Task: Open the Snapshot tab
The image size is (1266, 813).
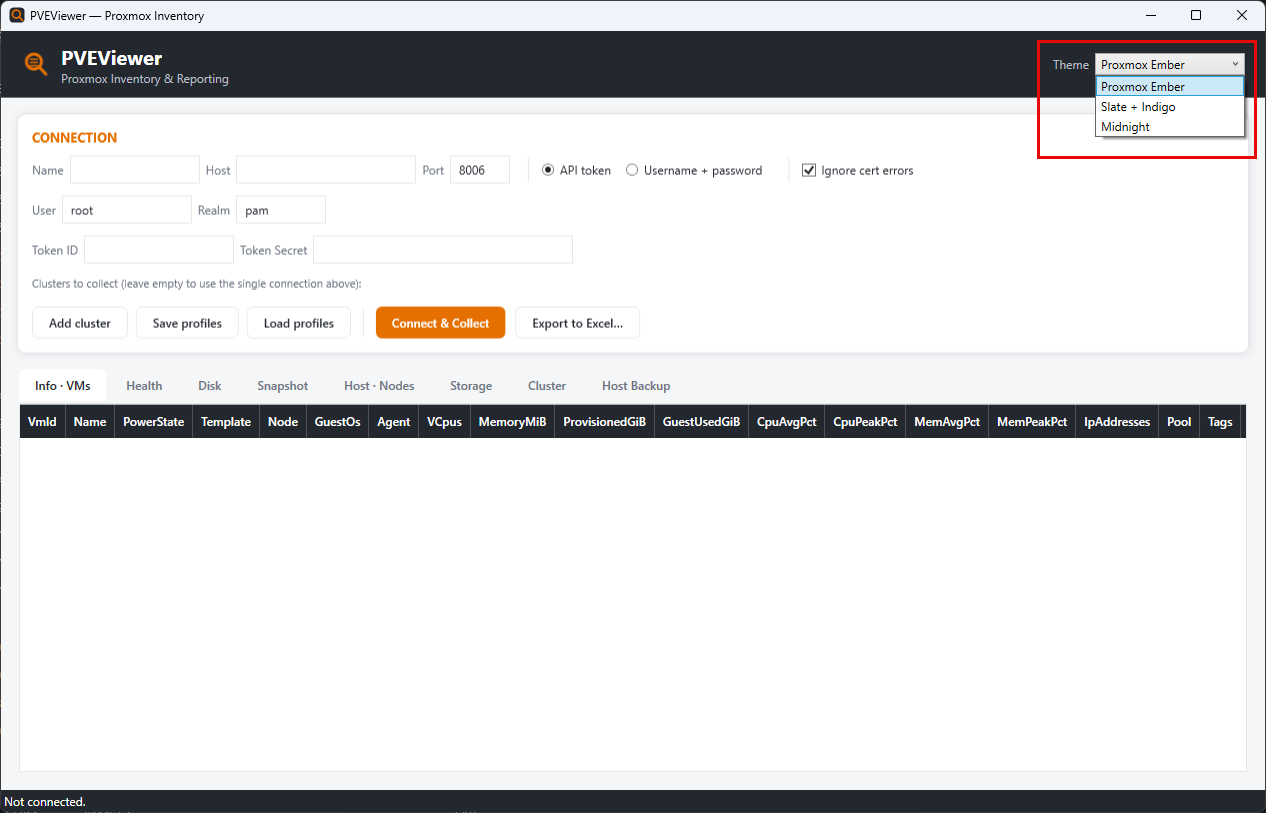Action: [x=283, y=386]
